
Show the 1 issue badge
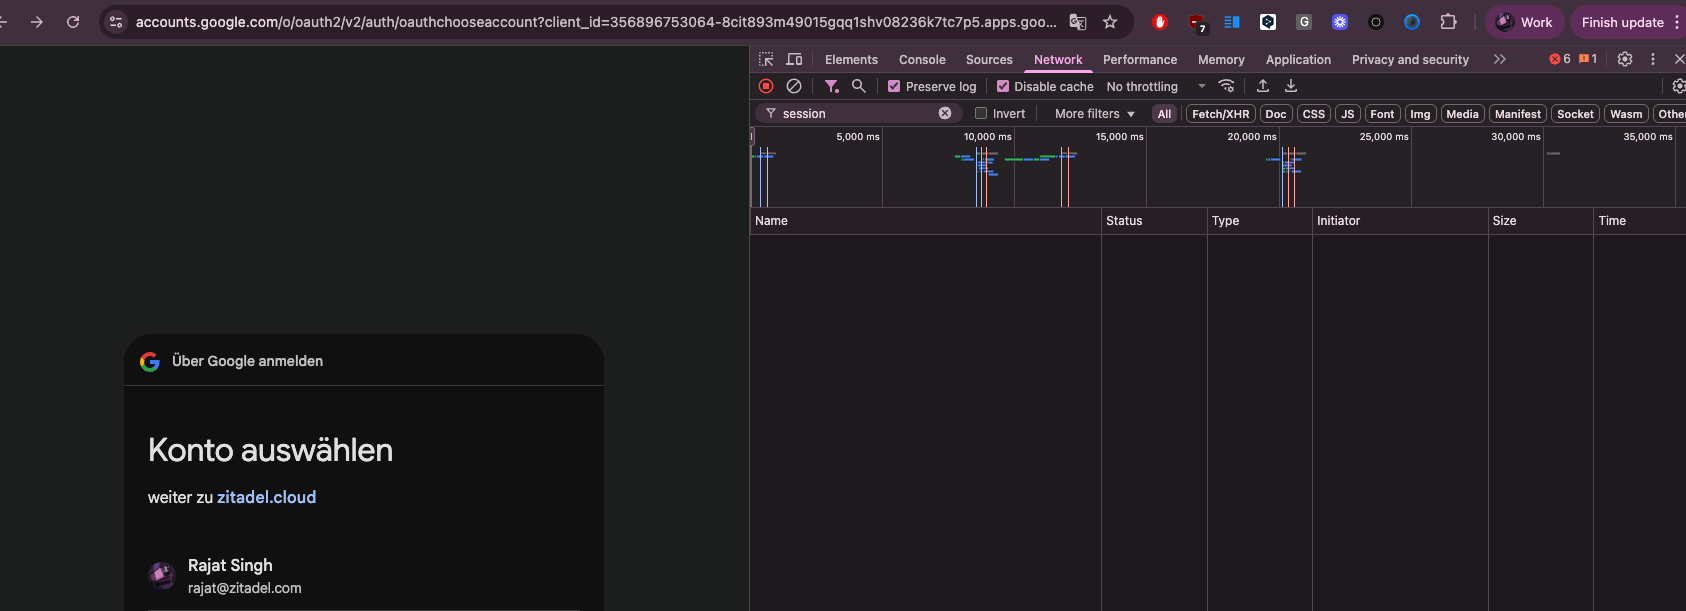(1588, 59)
